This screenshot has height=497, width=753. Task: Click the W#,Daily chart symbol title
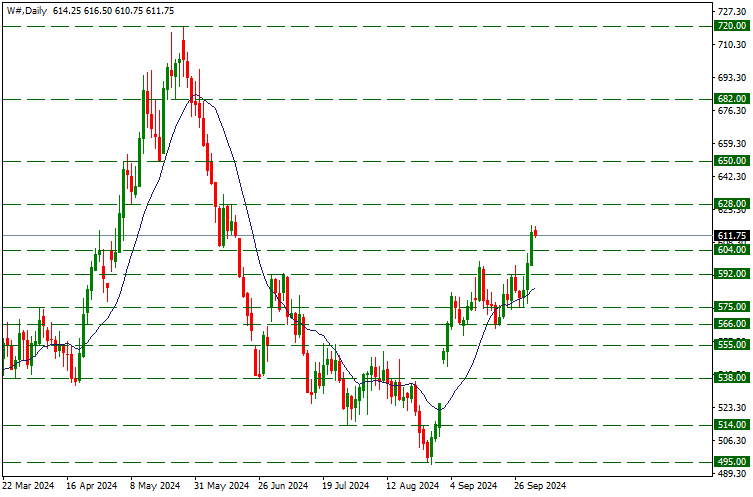pos(30,10)
